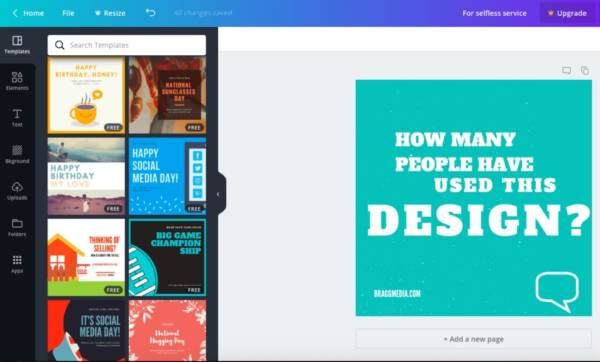Choose the Happy Social Media Day template
The image size is (600, 362).
click(167, 176)
